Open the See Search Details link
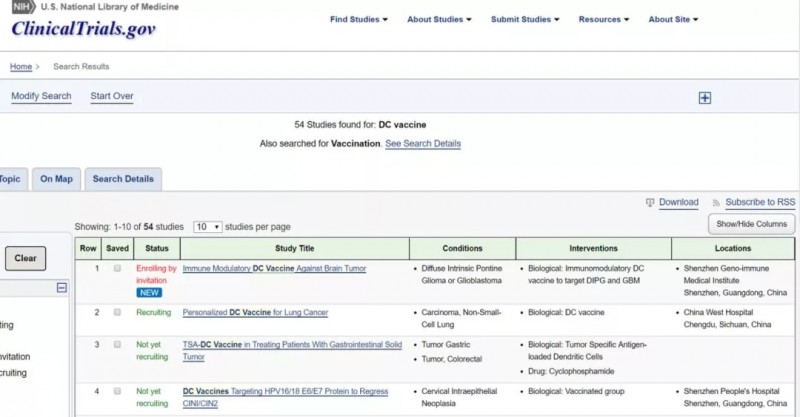 click(x=423, y=144)
